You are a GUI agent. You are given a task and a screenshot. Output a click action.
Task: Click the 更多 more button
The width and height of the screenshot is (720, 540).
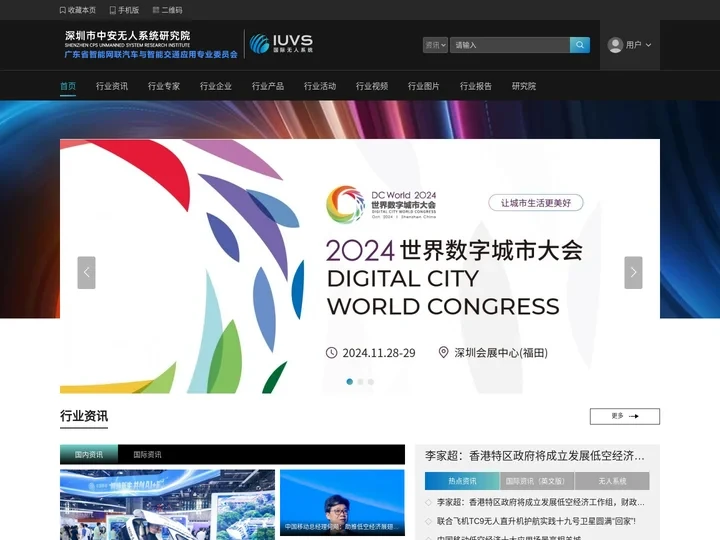(624, 416)
